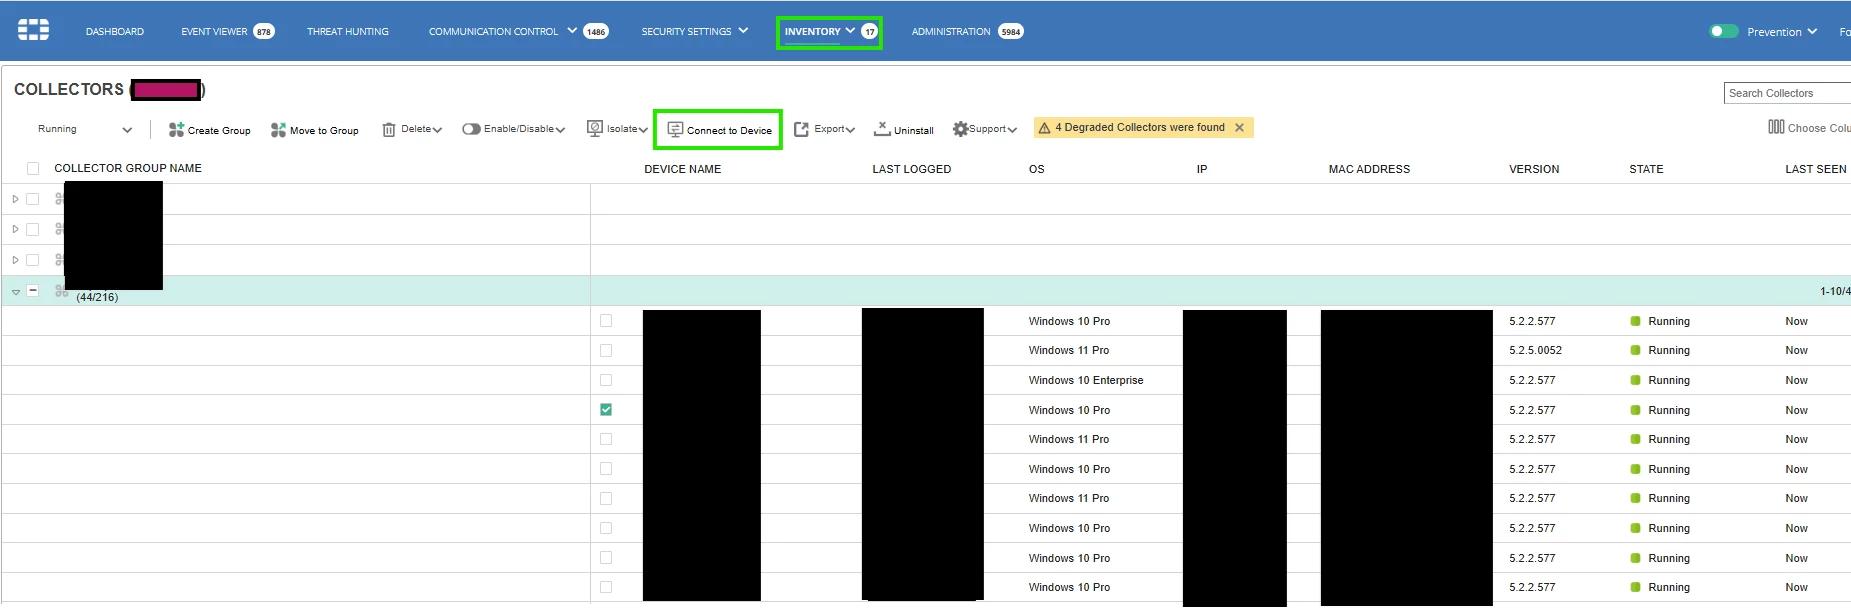Go to Administration tab
The width and height of the screenshot is (1851, 610).
(x=951, y=32)
